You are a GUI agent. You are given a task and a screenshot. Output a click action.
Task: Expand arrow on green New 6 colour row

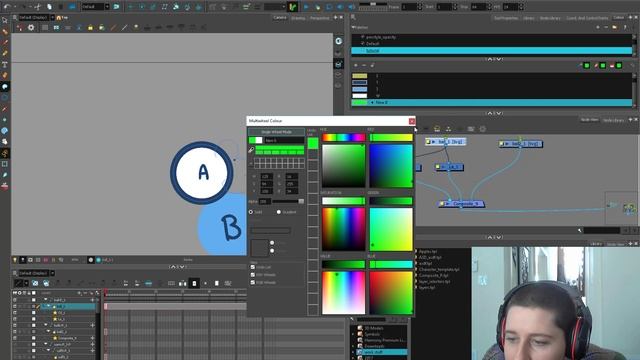(372, 102)
